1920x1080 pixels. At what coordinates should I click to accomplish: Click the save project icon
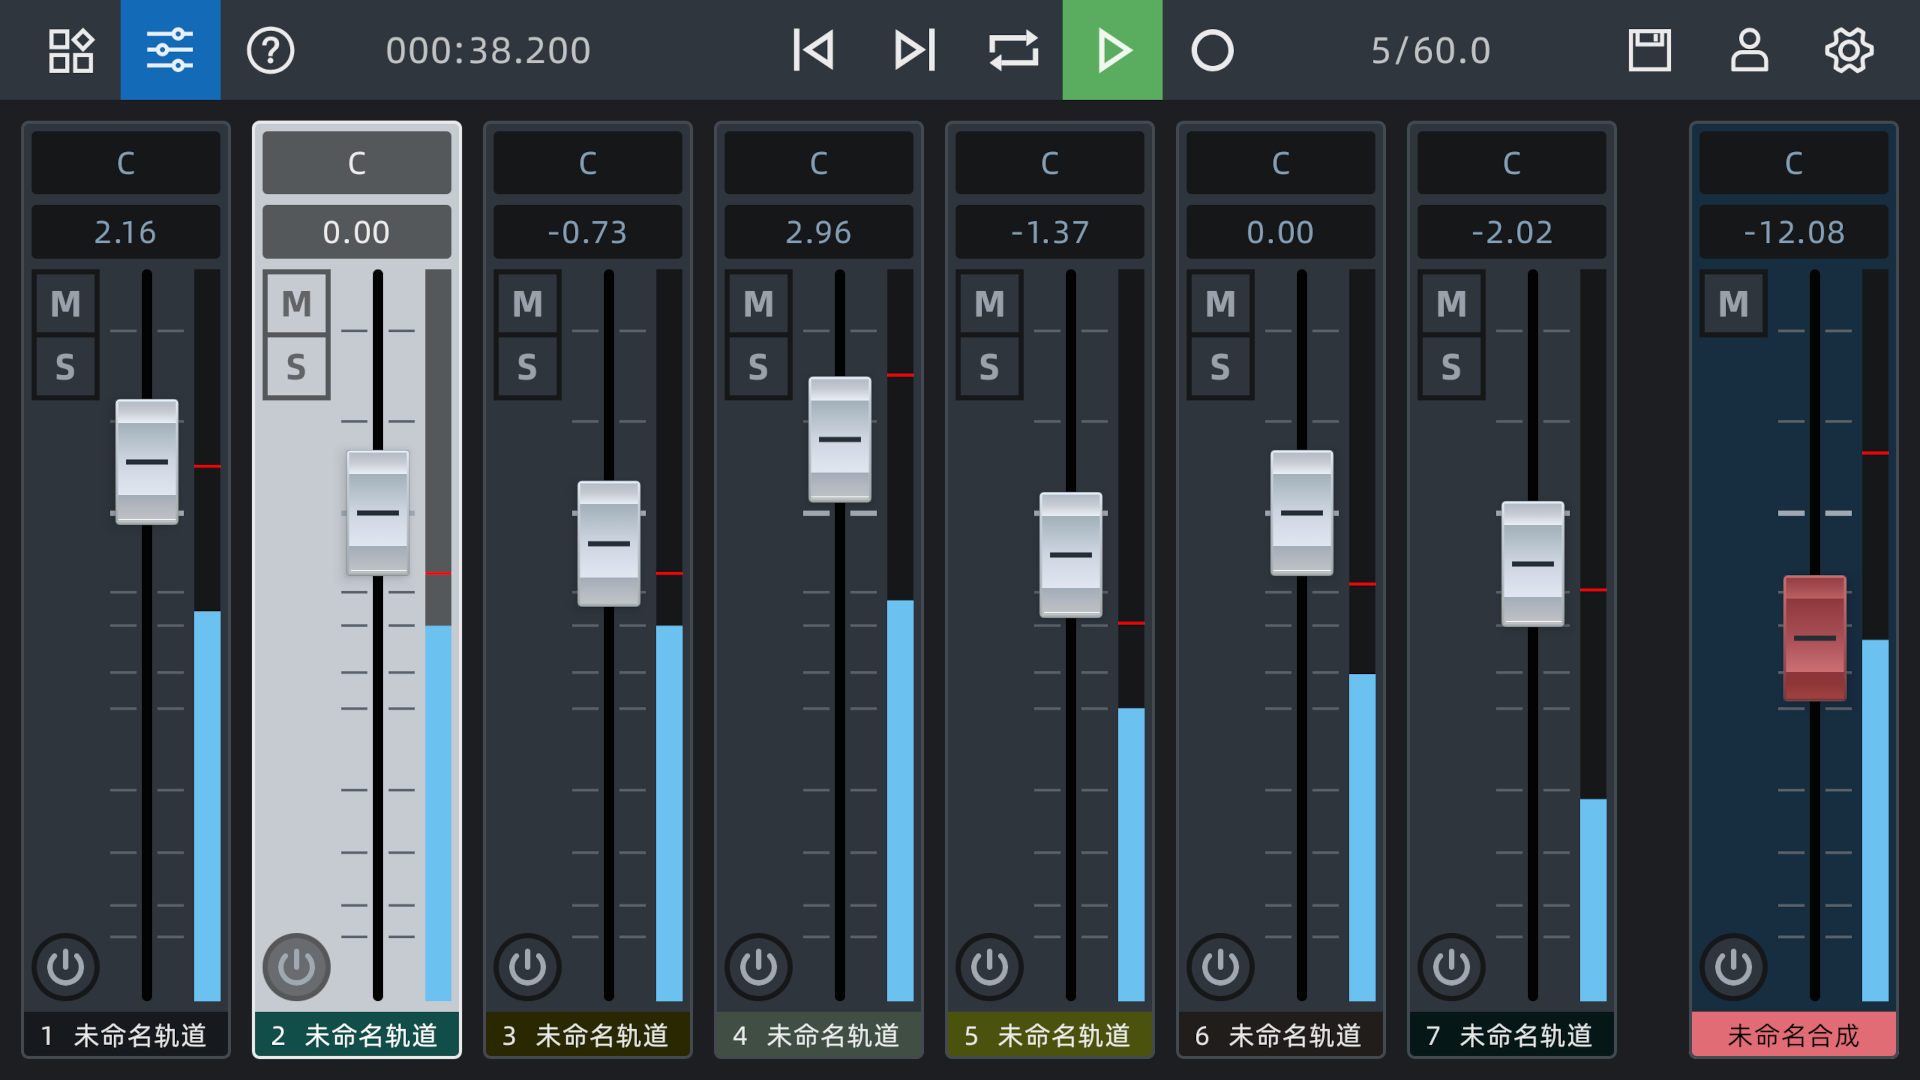pos(1649,50)
